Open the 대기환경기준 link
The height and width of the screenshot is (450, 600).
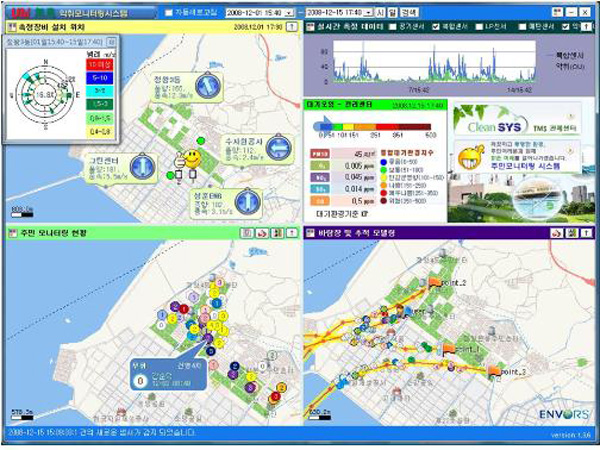[x=342, y=214]
